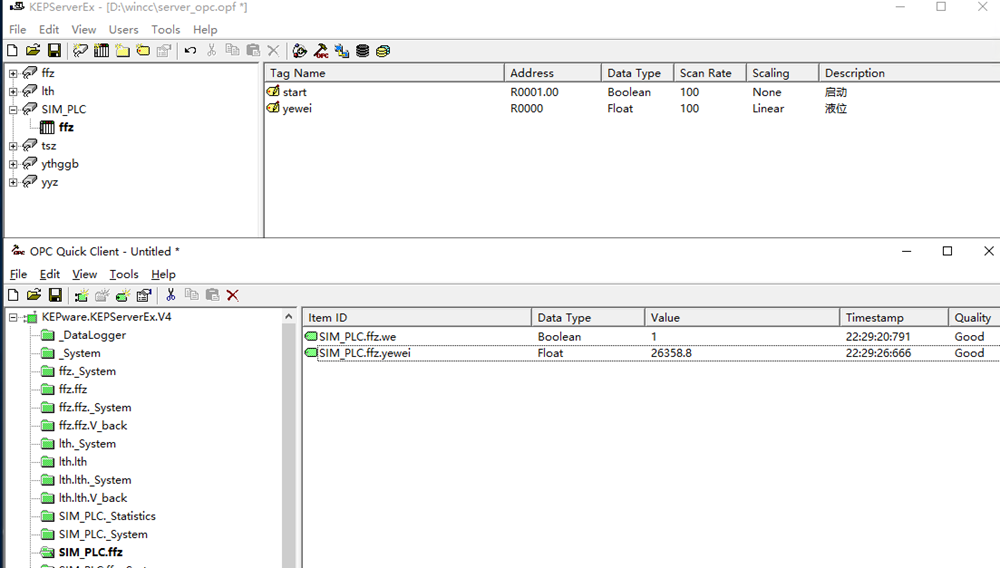1000x568 pixels.
Task: Click New Server Connection in Quick Client
Action: pos(81,295)
